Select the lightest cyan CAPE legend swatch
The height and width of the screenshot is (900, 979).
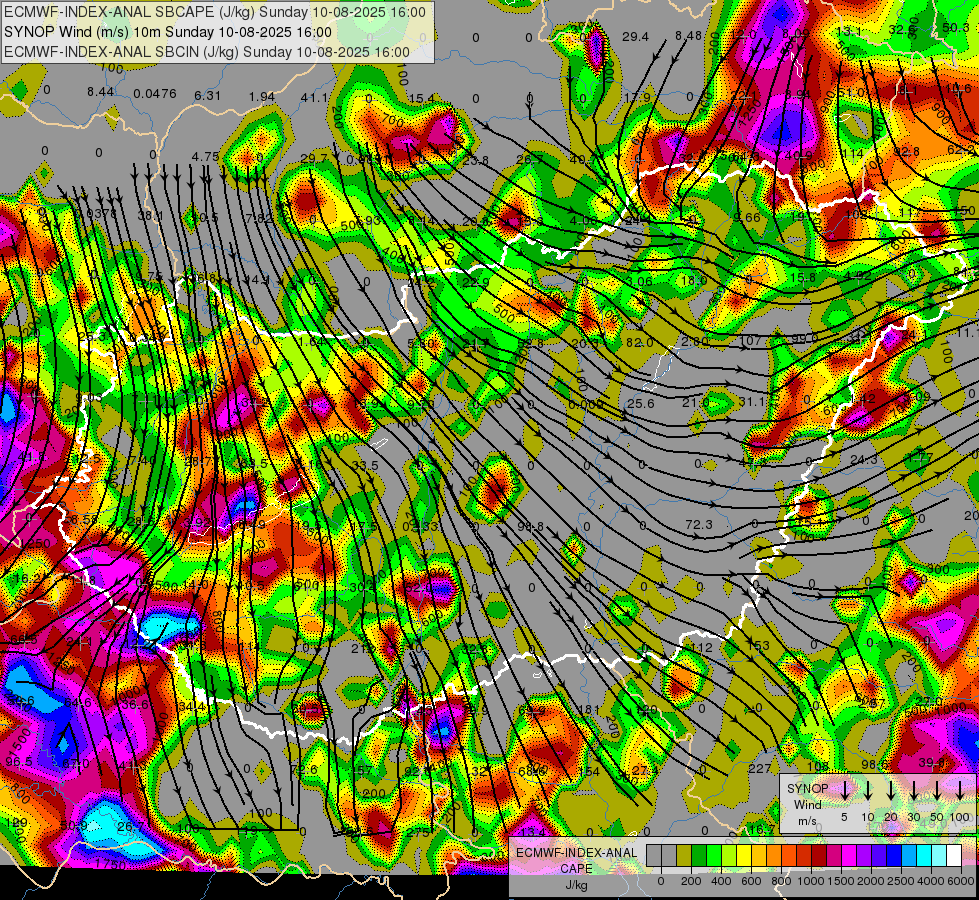939,855
